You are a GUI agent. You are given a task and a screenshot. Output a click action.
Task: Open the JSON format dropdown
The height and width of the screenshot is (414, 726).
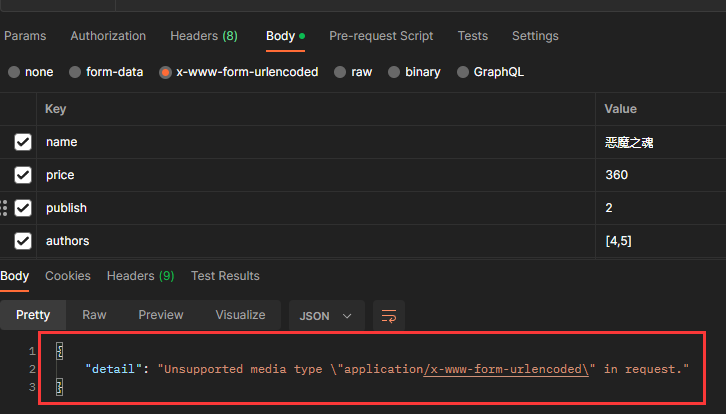(326, 315)
